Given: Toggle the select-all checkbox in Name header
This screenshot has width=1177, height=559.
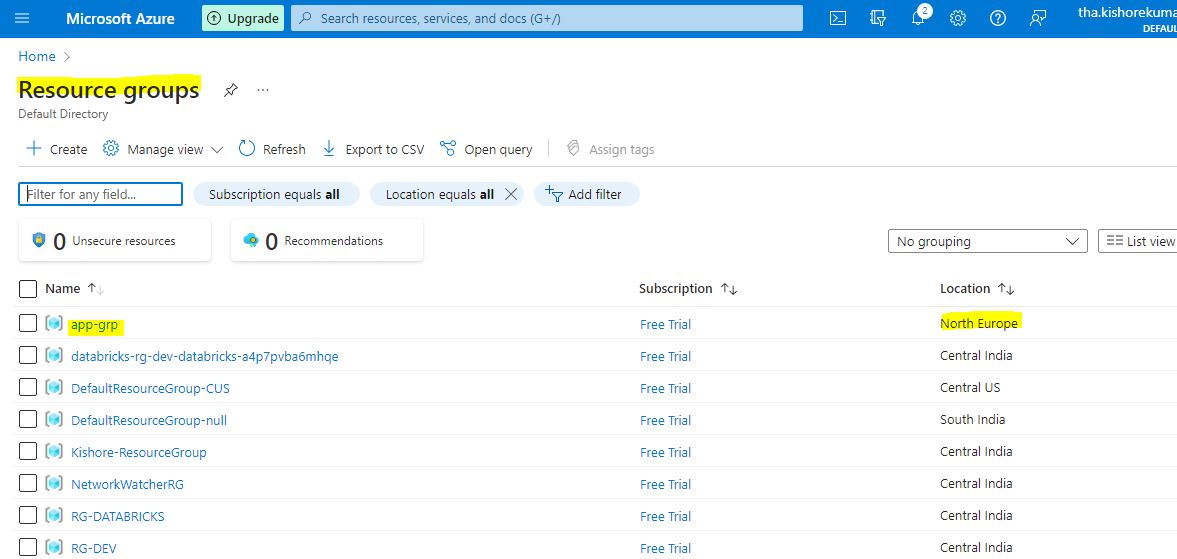Looking at the screenshot, I should pos(28,289).
